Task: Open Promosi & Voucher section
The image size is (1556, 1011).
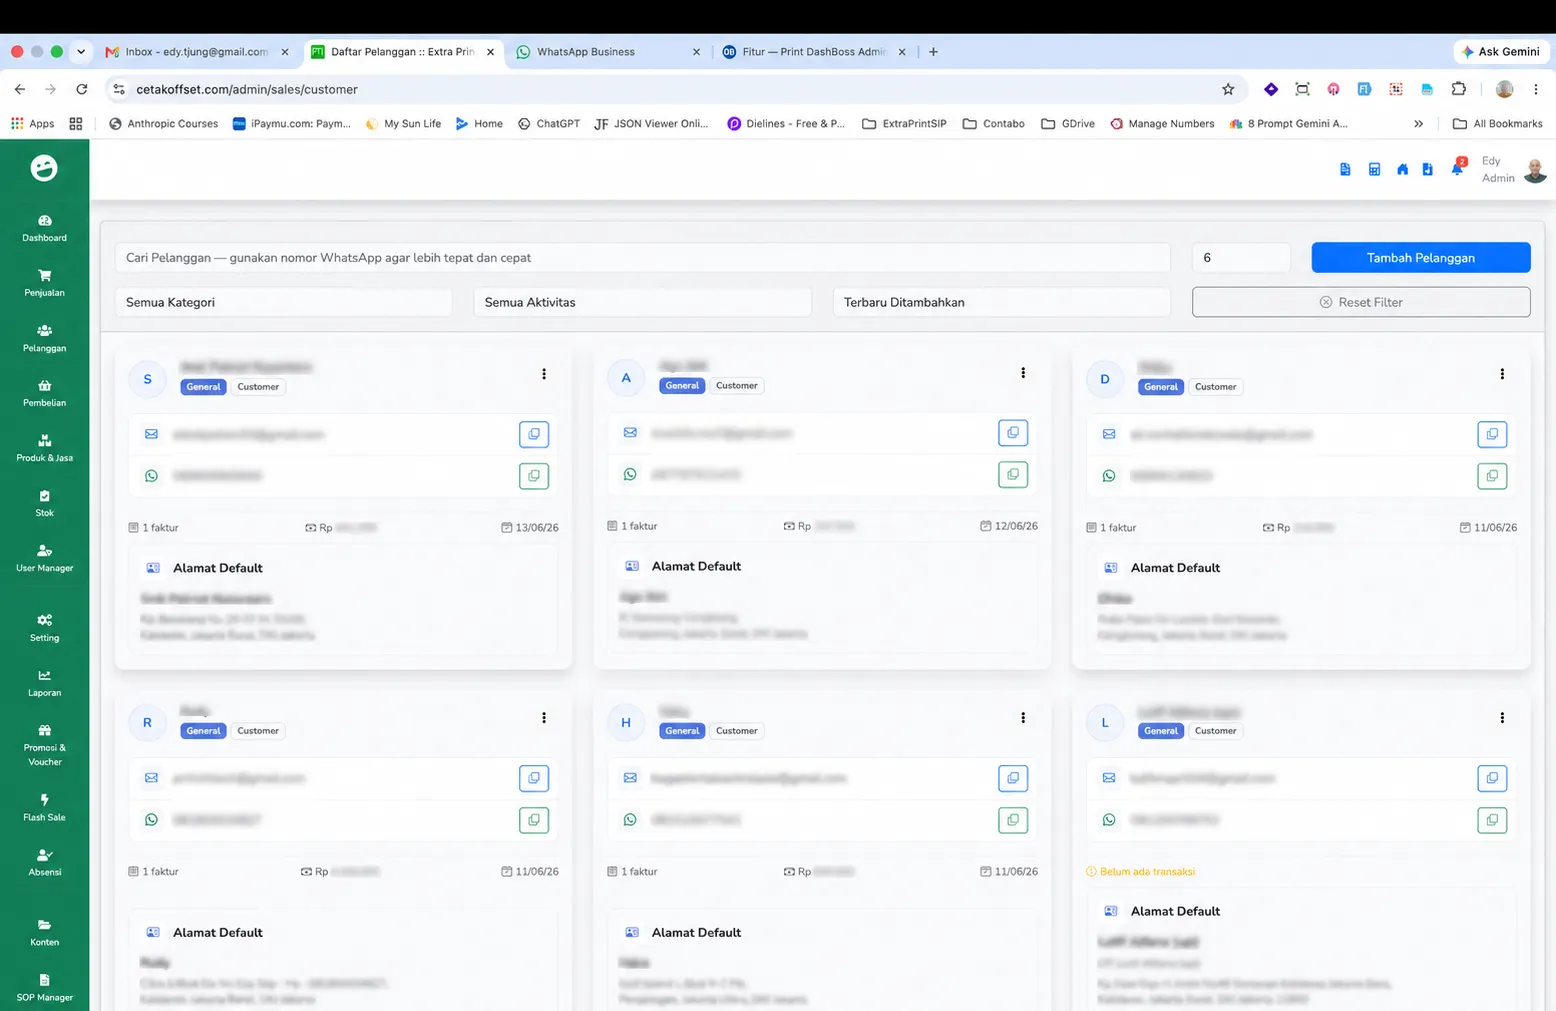Action: [x=44, y=745]
